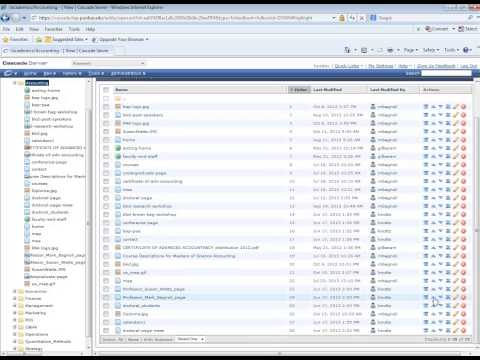The width and height of the screenshot is (480, 360).
Task: Click pencil edit icon for Diploma.jpg row
Action: 456,314
